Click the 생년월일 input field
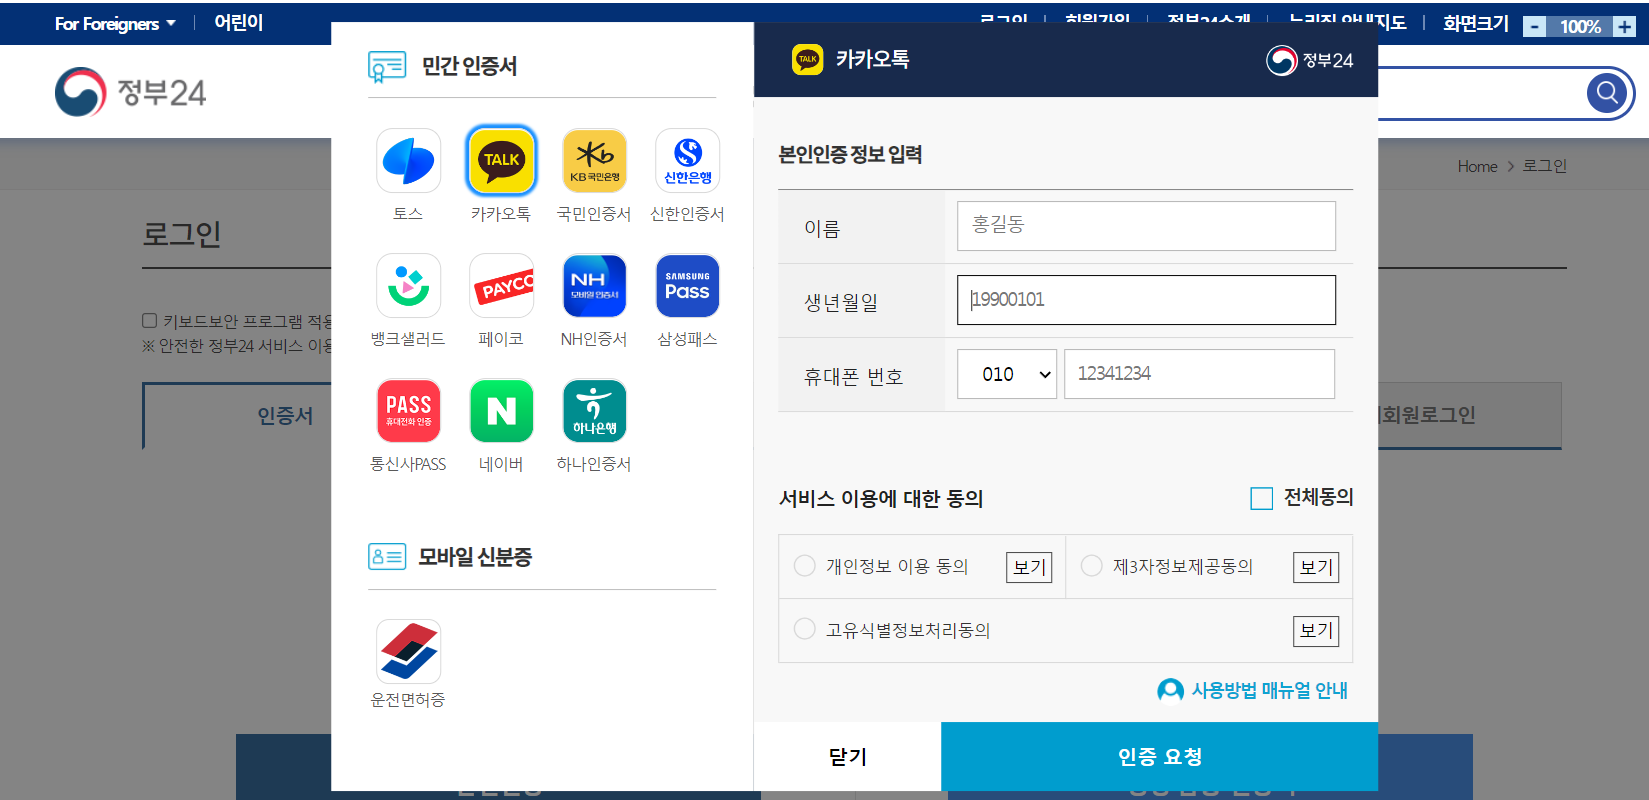The width and height of the screenshot is (1649, 800). click(x=1146, y=300)
